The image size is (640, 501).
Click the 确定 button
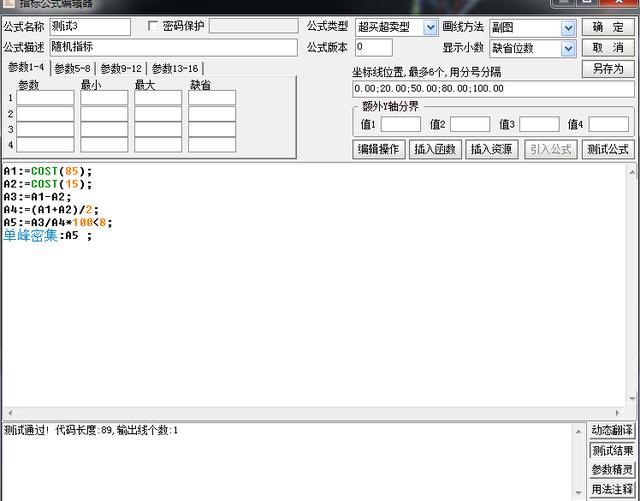coord(607,27)
